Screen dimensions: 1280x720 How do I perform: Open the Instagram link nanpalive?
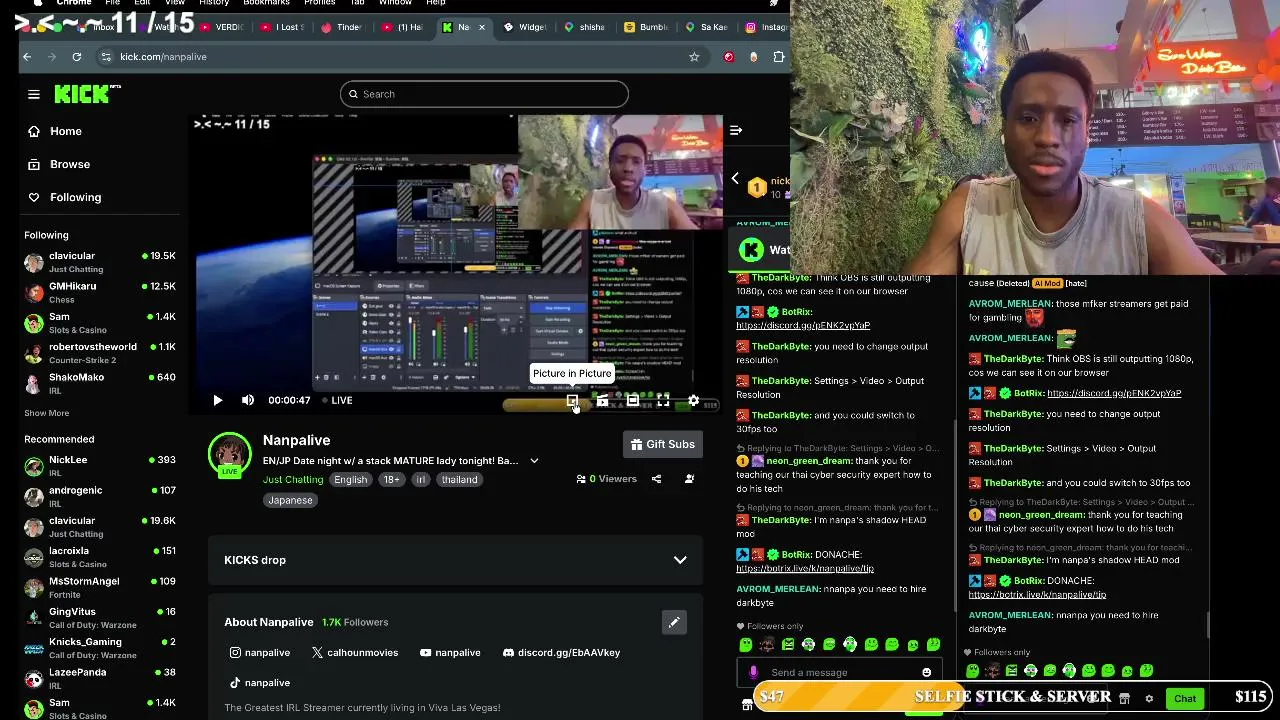click(x=260, y=652)
